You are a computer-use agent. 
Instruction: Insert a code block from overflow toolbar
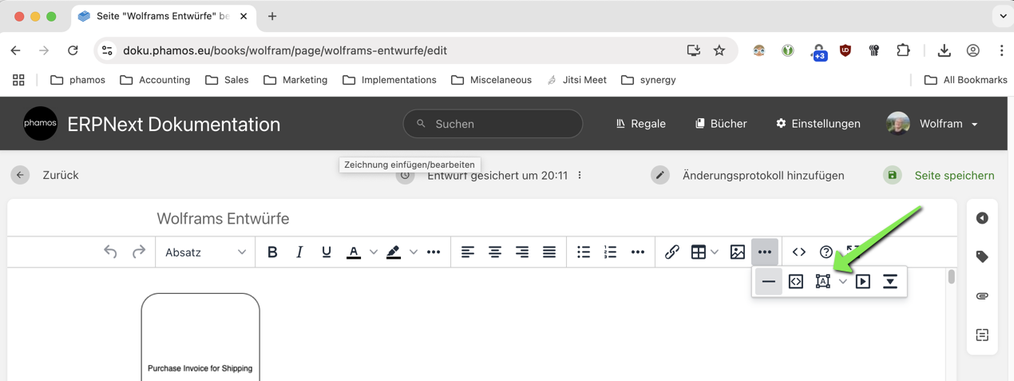pos(795,281)
